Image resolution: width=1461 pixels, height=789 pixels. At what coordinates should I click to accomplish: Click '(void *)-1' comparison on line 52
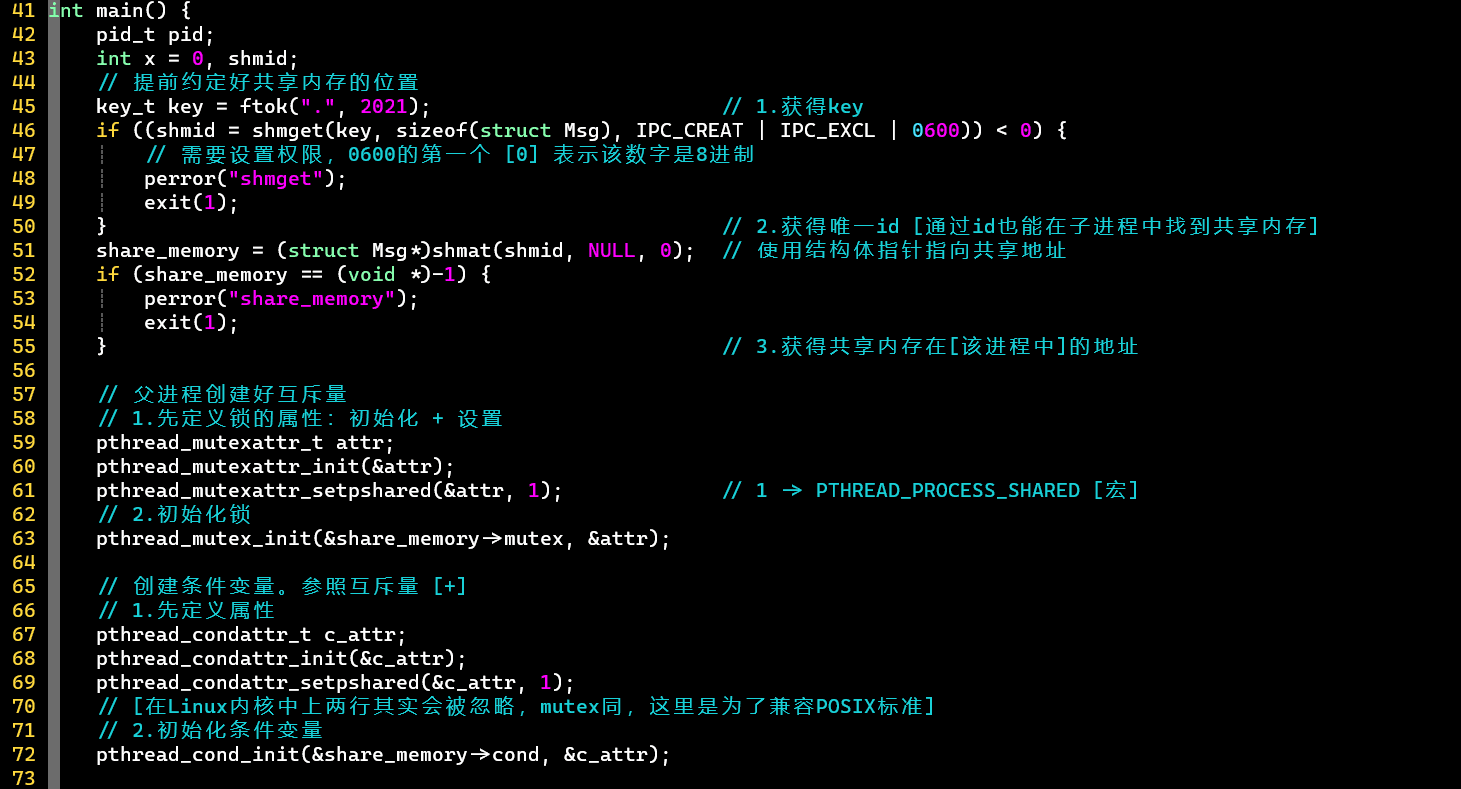[x=396, y=275]
